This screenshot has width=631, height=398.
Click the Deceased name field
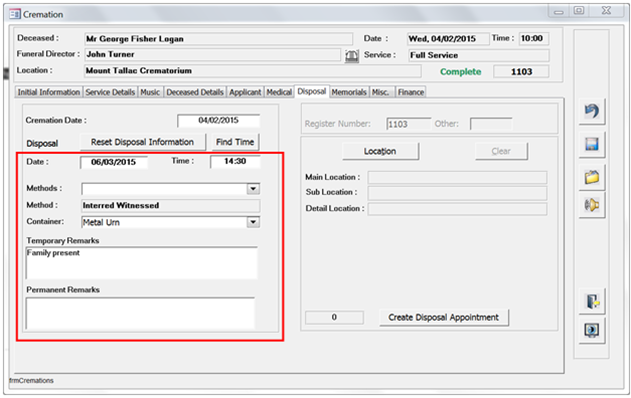[x=219, y=39]
